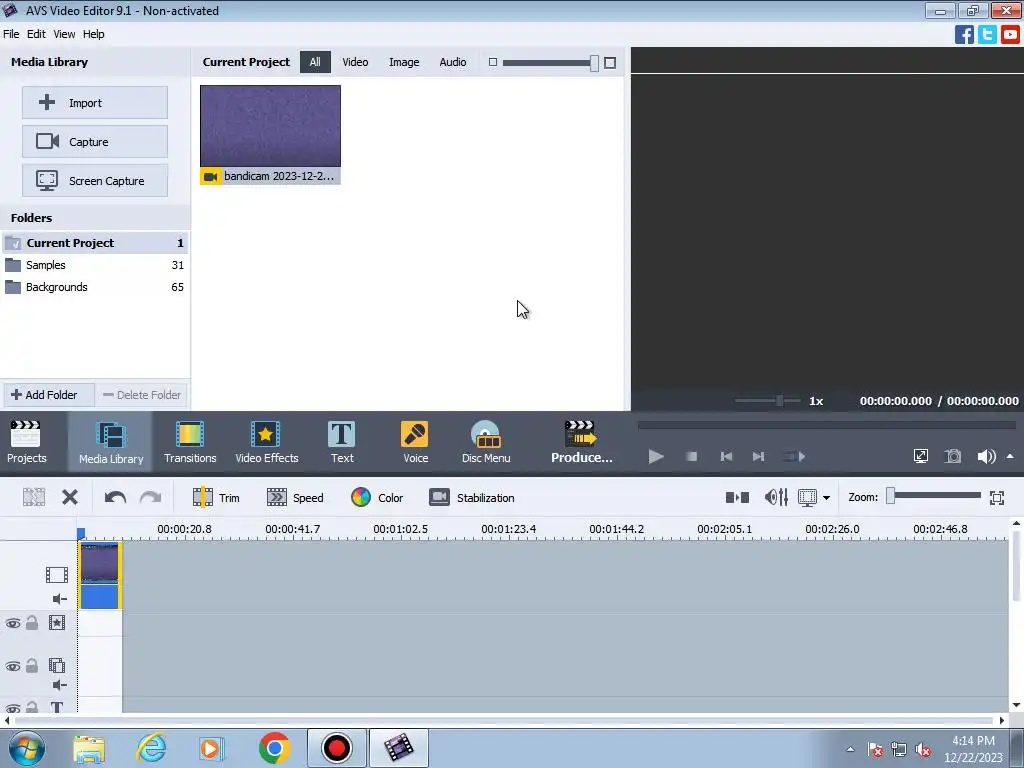Open the Speed settings
Screen dimensions: 1024x768
pos(295,498)
